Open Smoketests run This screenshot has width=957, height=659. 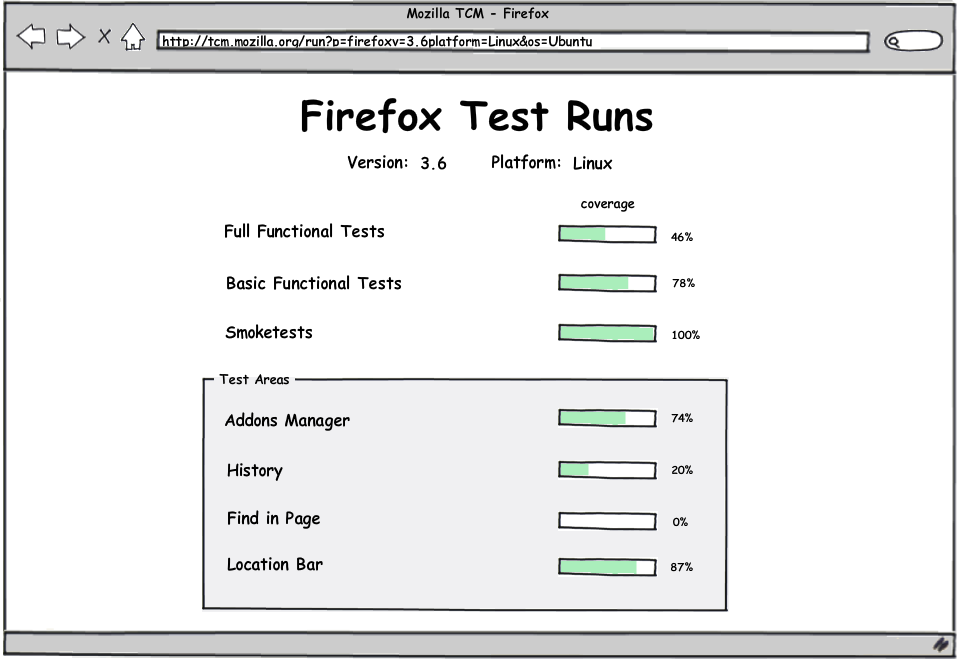coord(269,333)
